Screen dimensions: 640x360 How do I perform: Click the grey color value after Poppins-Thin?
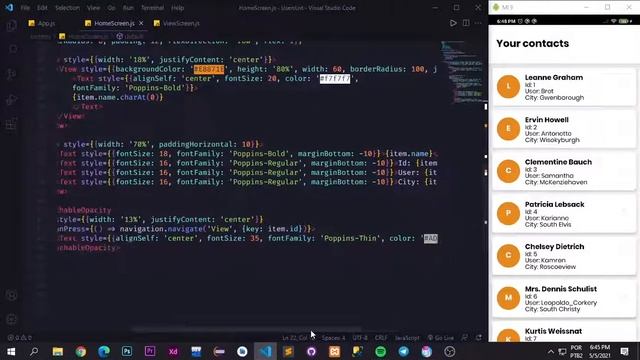tap(431, 238)
